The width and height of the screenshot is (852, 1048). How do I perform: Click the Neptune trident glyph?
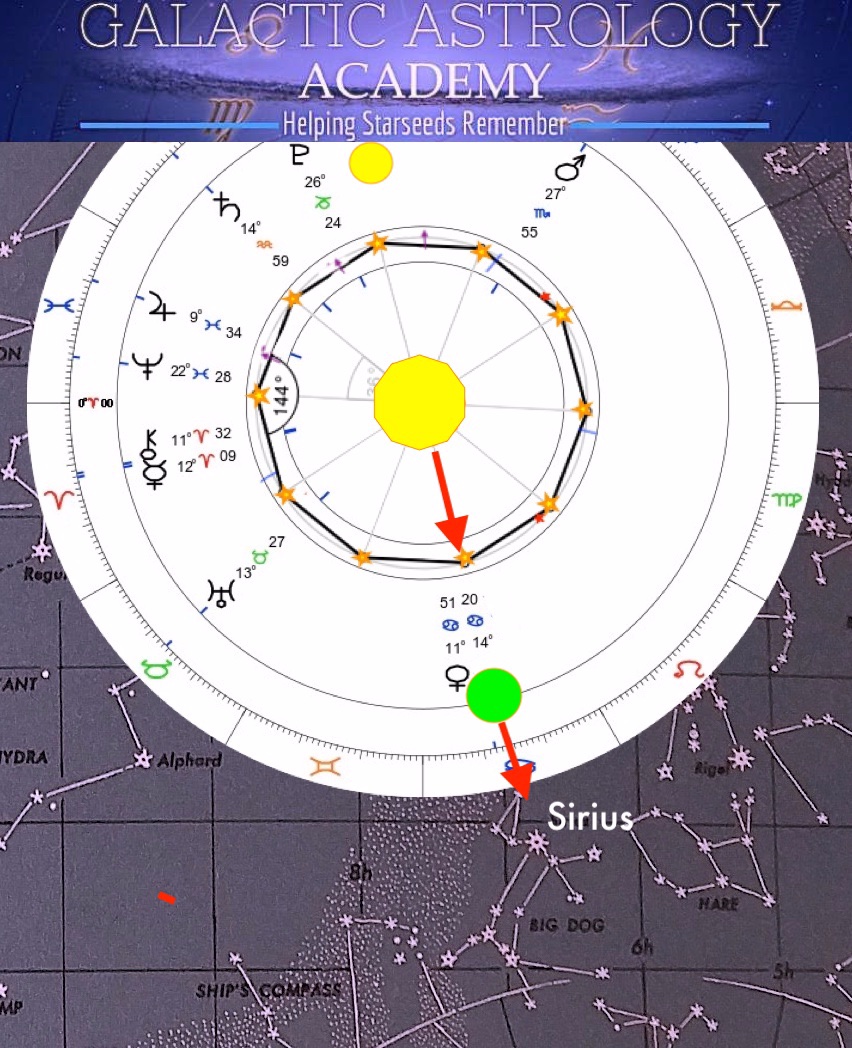point(148,365)
